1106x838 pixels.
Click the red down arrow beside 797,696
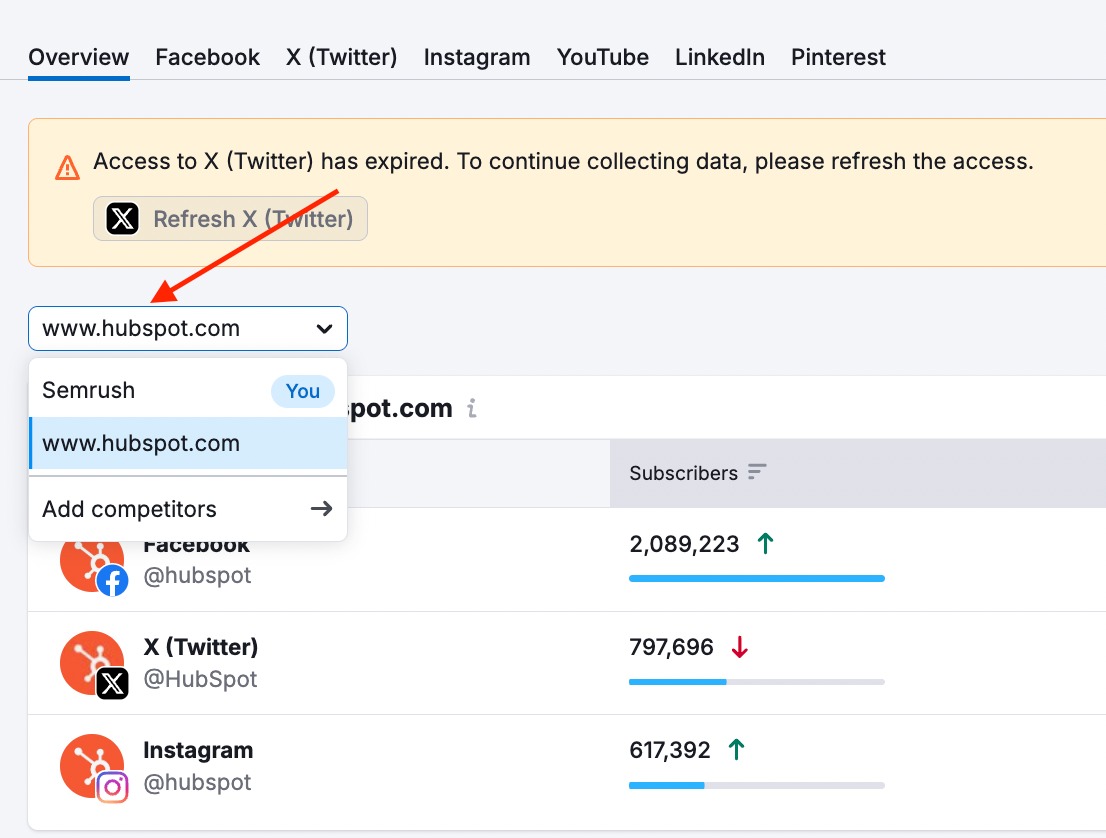[739, 647]
